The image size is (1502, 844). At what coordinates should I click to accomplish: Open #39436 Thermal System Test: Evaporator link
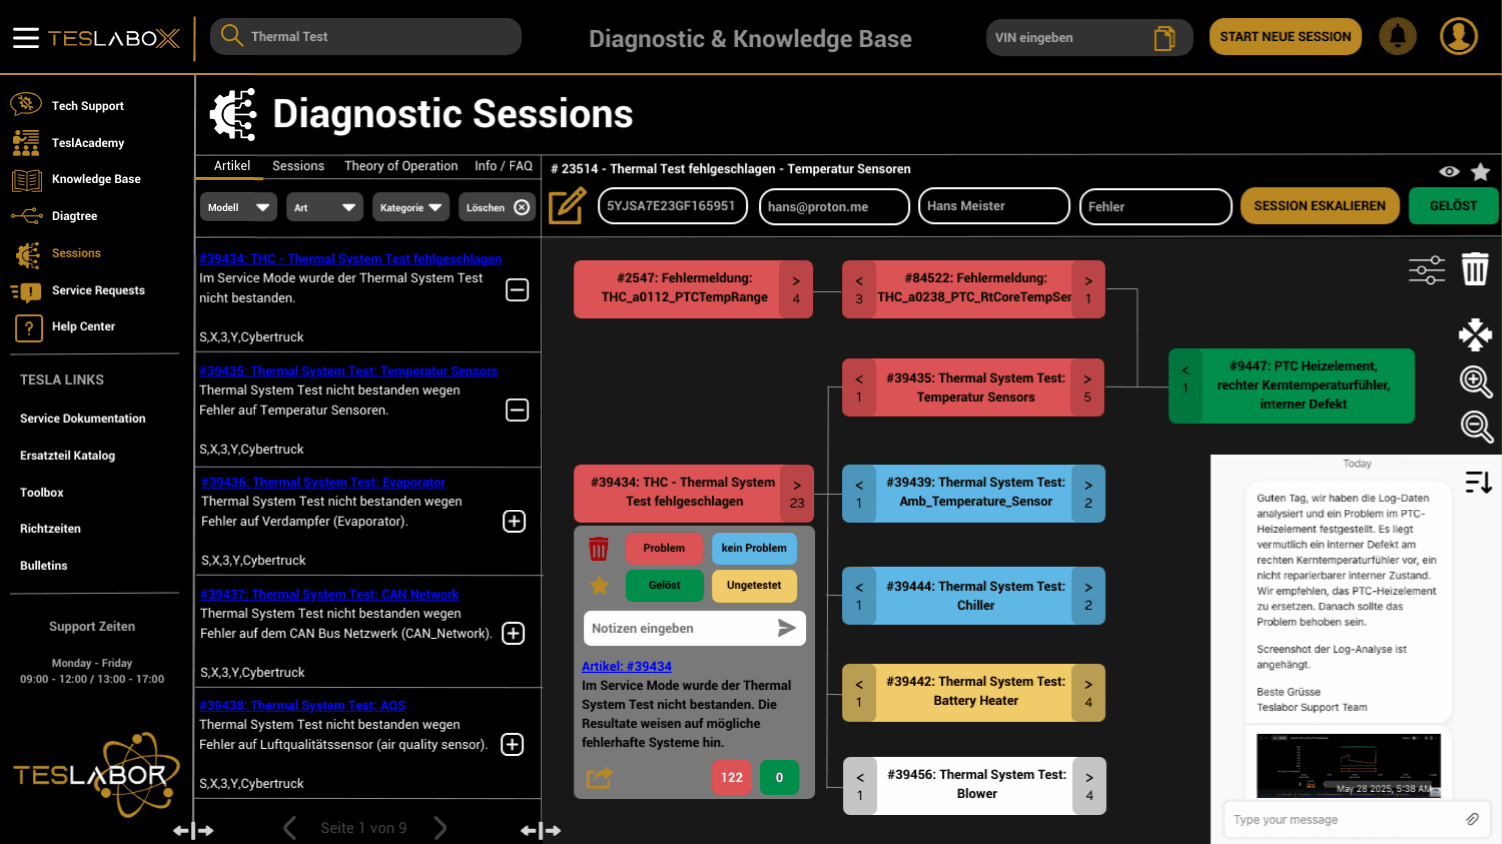(323, 482)
